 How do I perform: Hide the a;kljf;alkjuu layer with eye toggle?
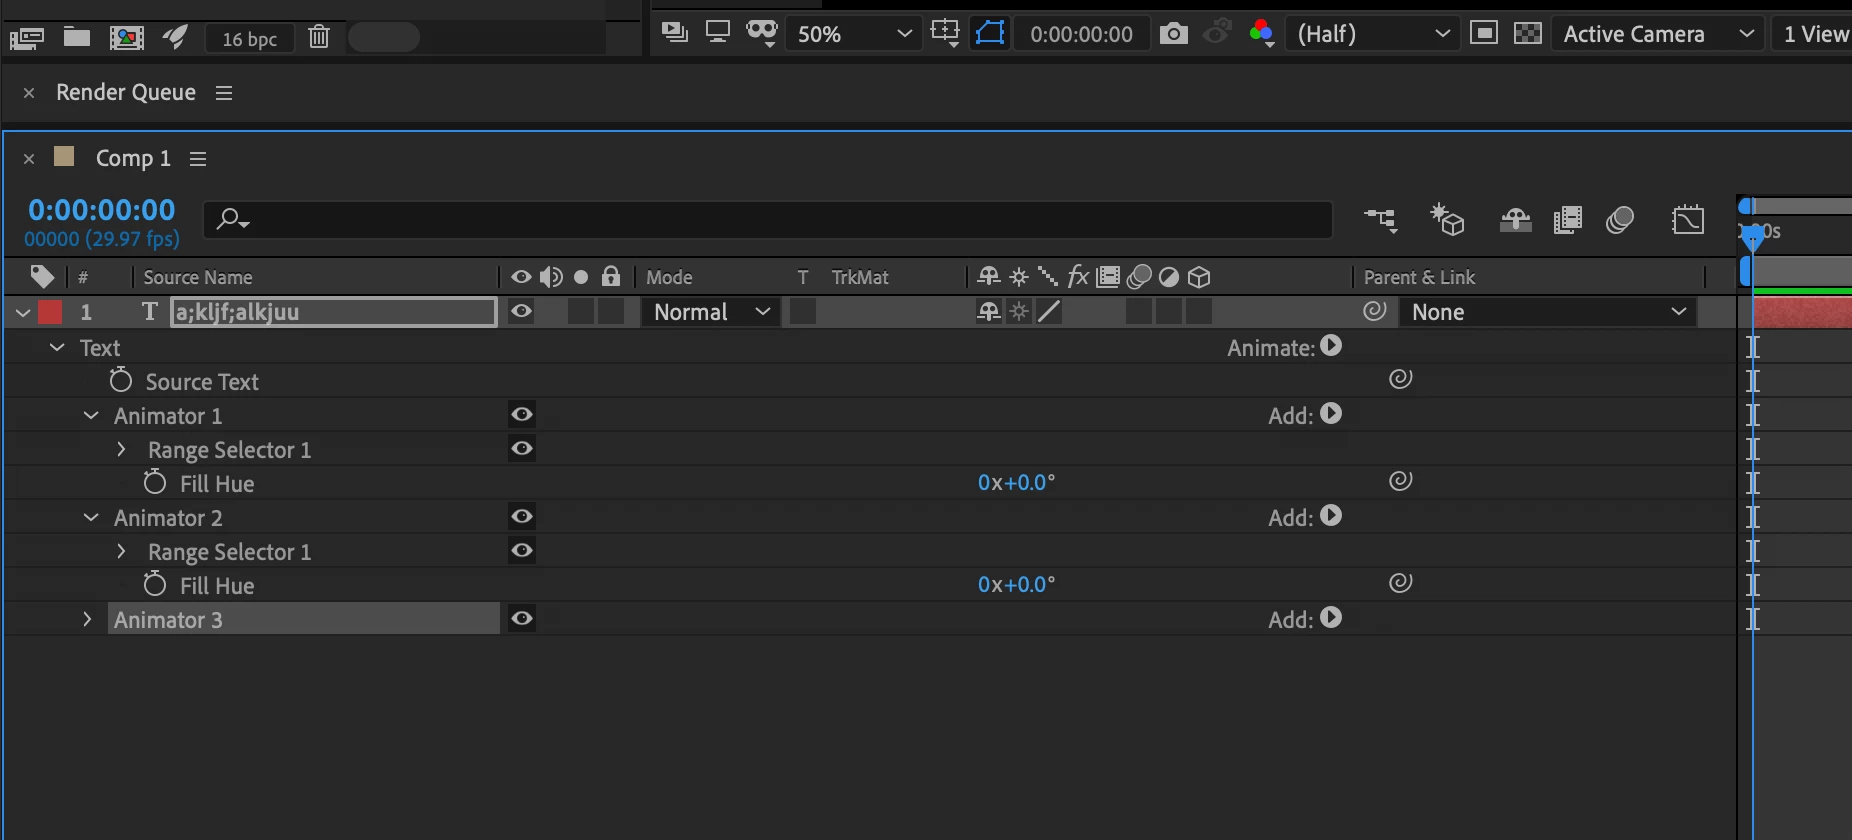click(521, 312)
